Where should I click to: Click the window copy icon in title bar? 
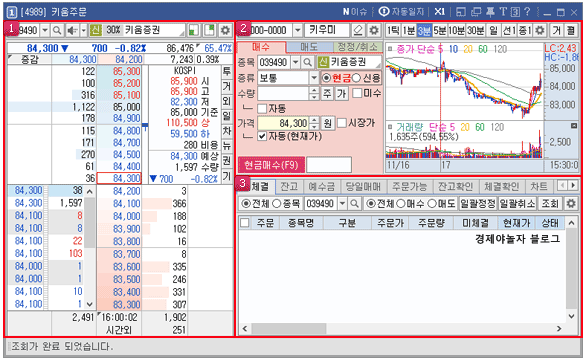coord(476,12)
